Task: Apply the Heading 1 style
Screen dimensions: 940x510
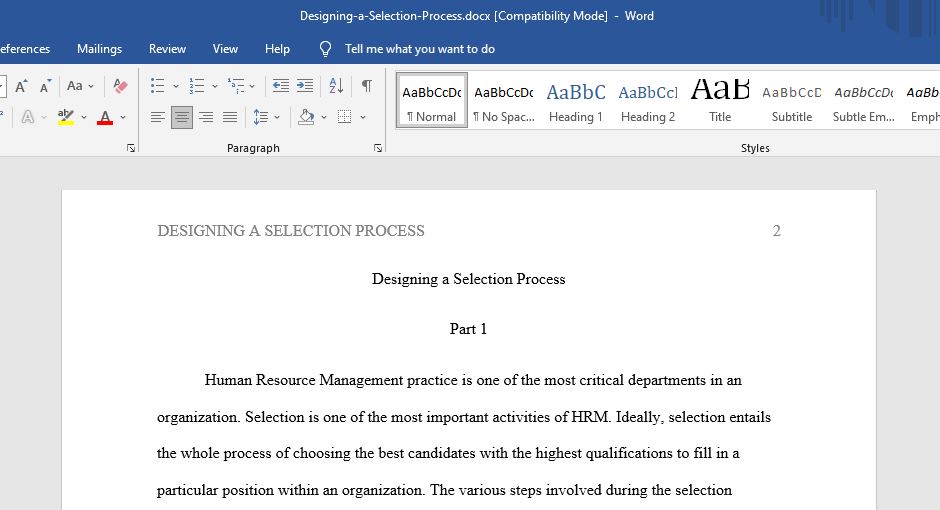Action: pyautogui.click(x=576, y=101)
